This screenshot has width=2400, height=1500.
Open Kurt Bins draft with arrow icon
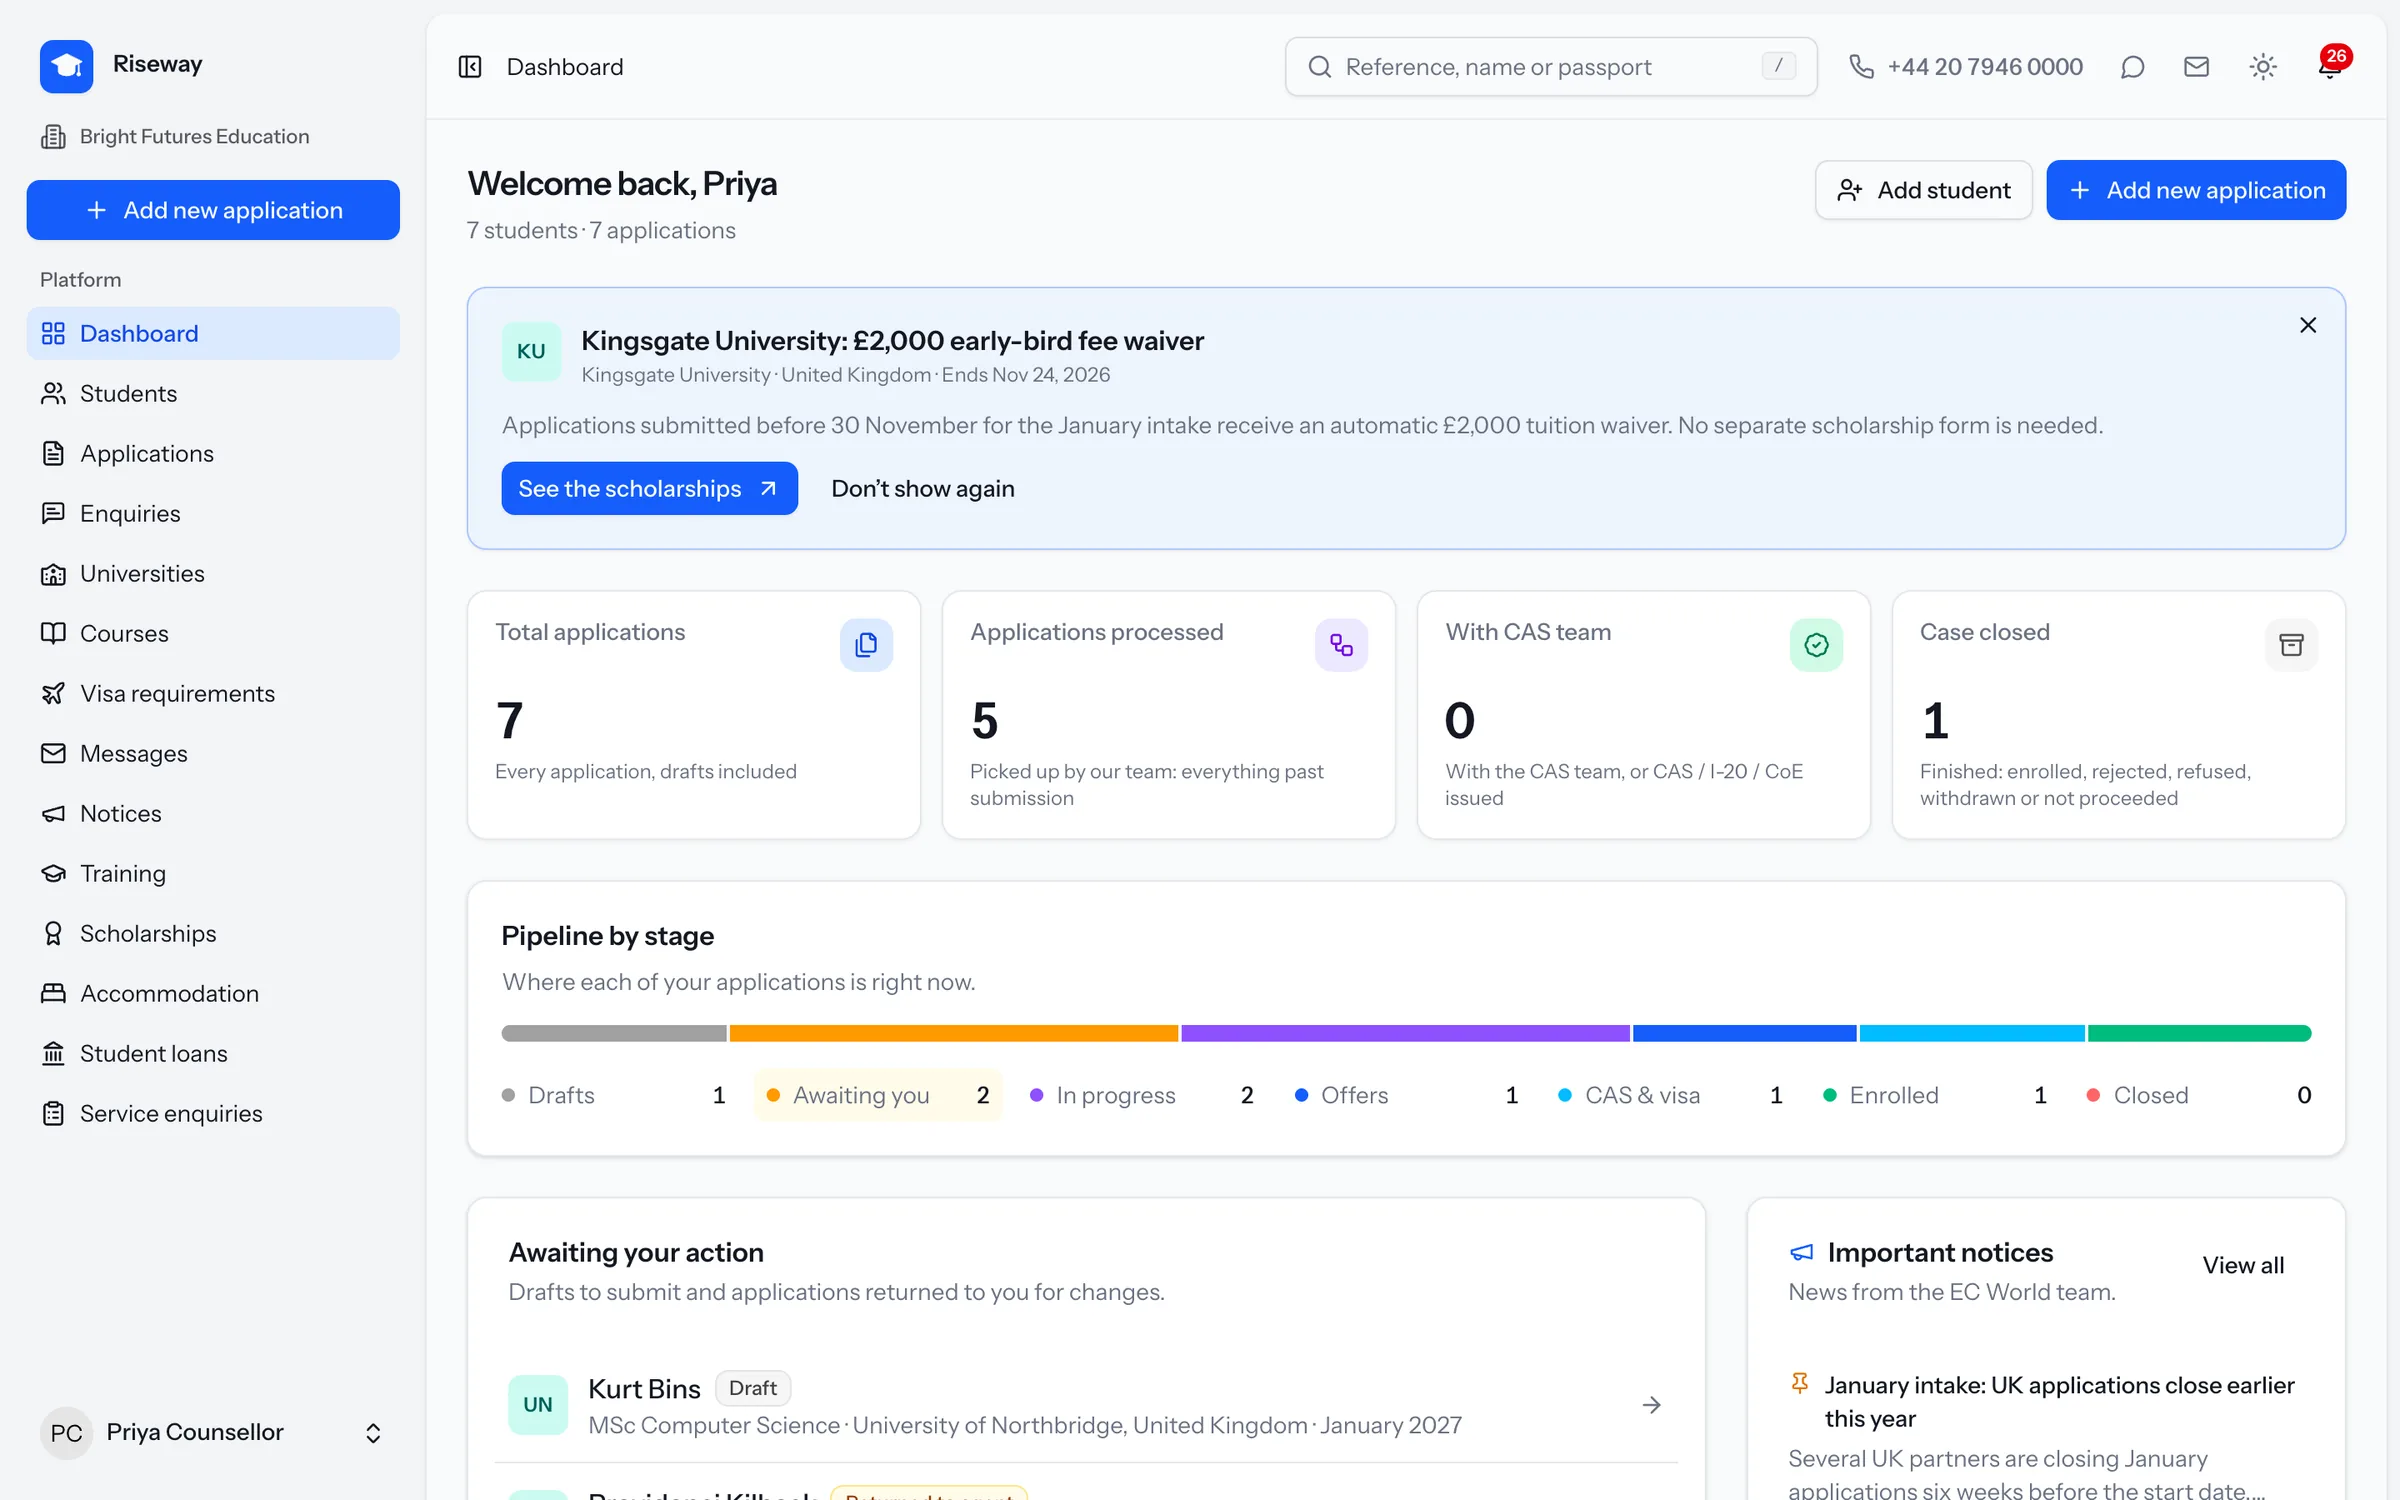tap(1652, 1405)
